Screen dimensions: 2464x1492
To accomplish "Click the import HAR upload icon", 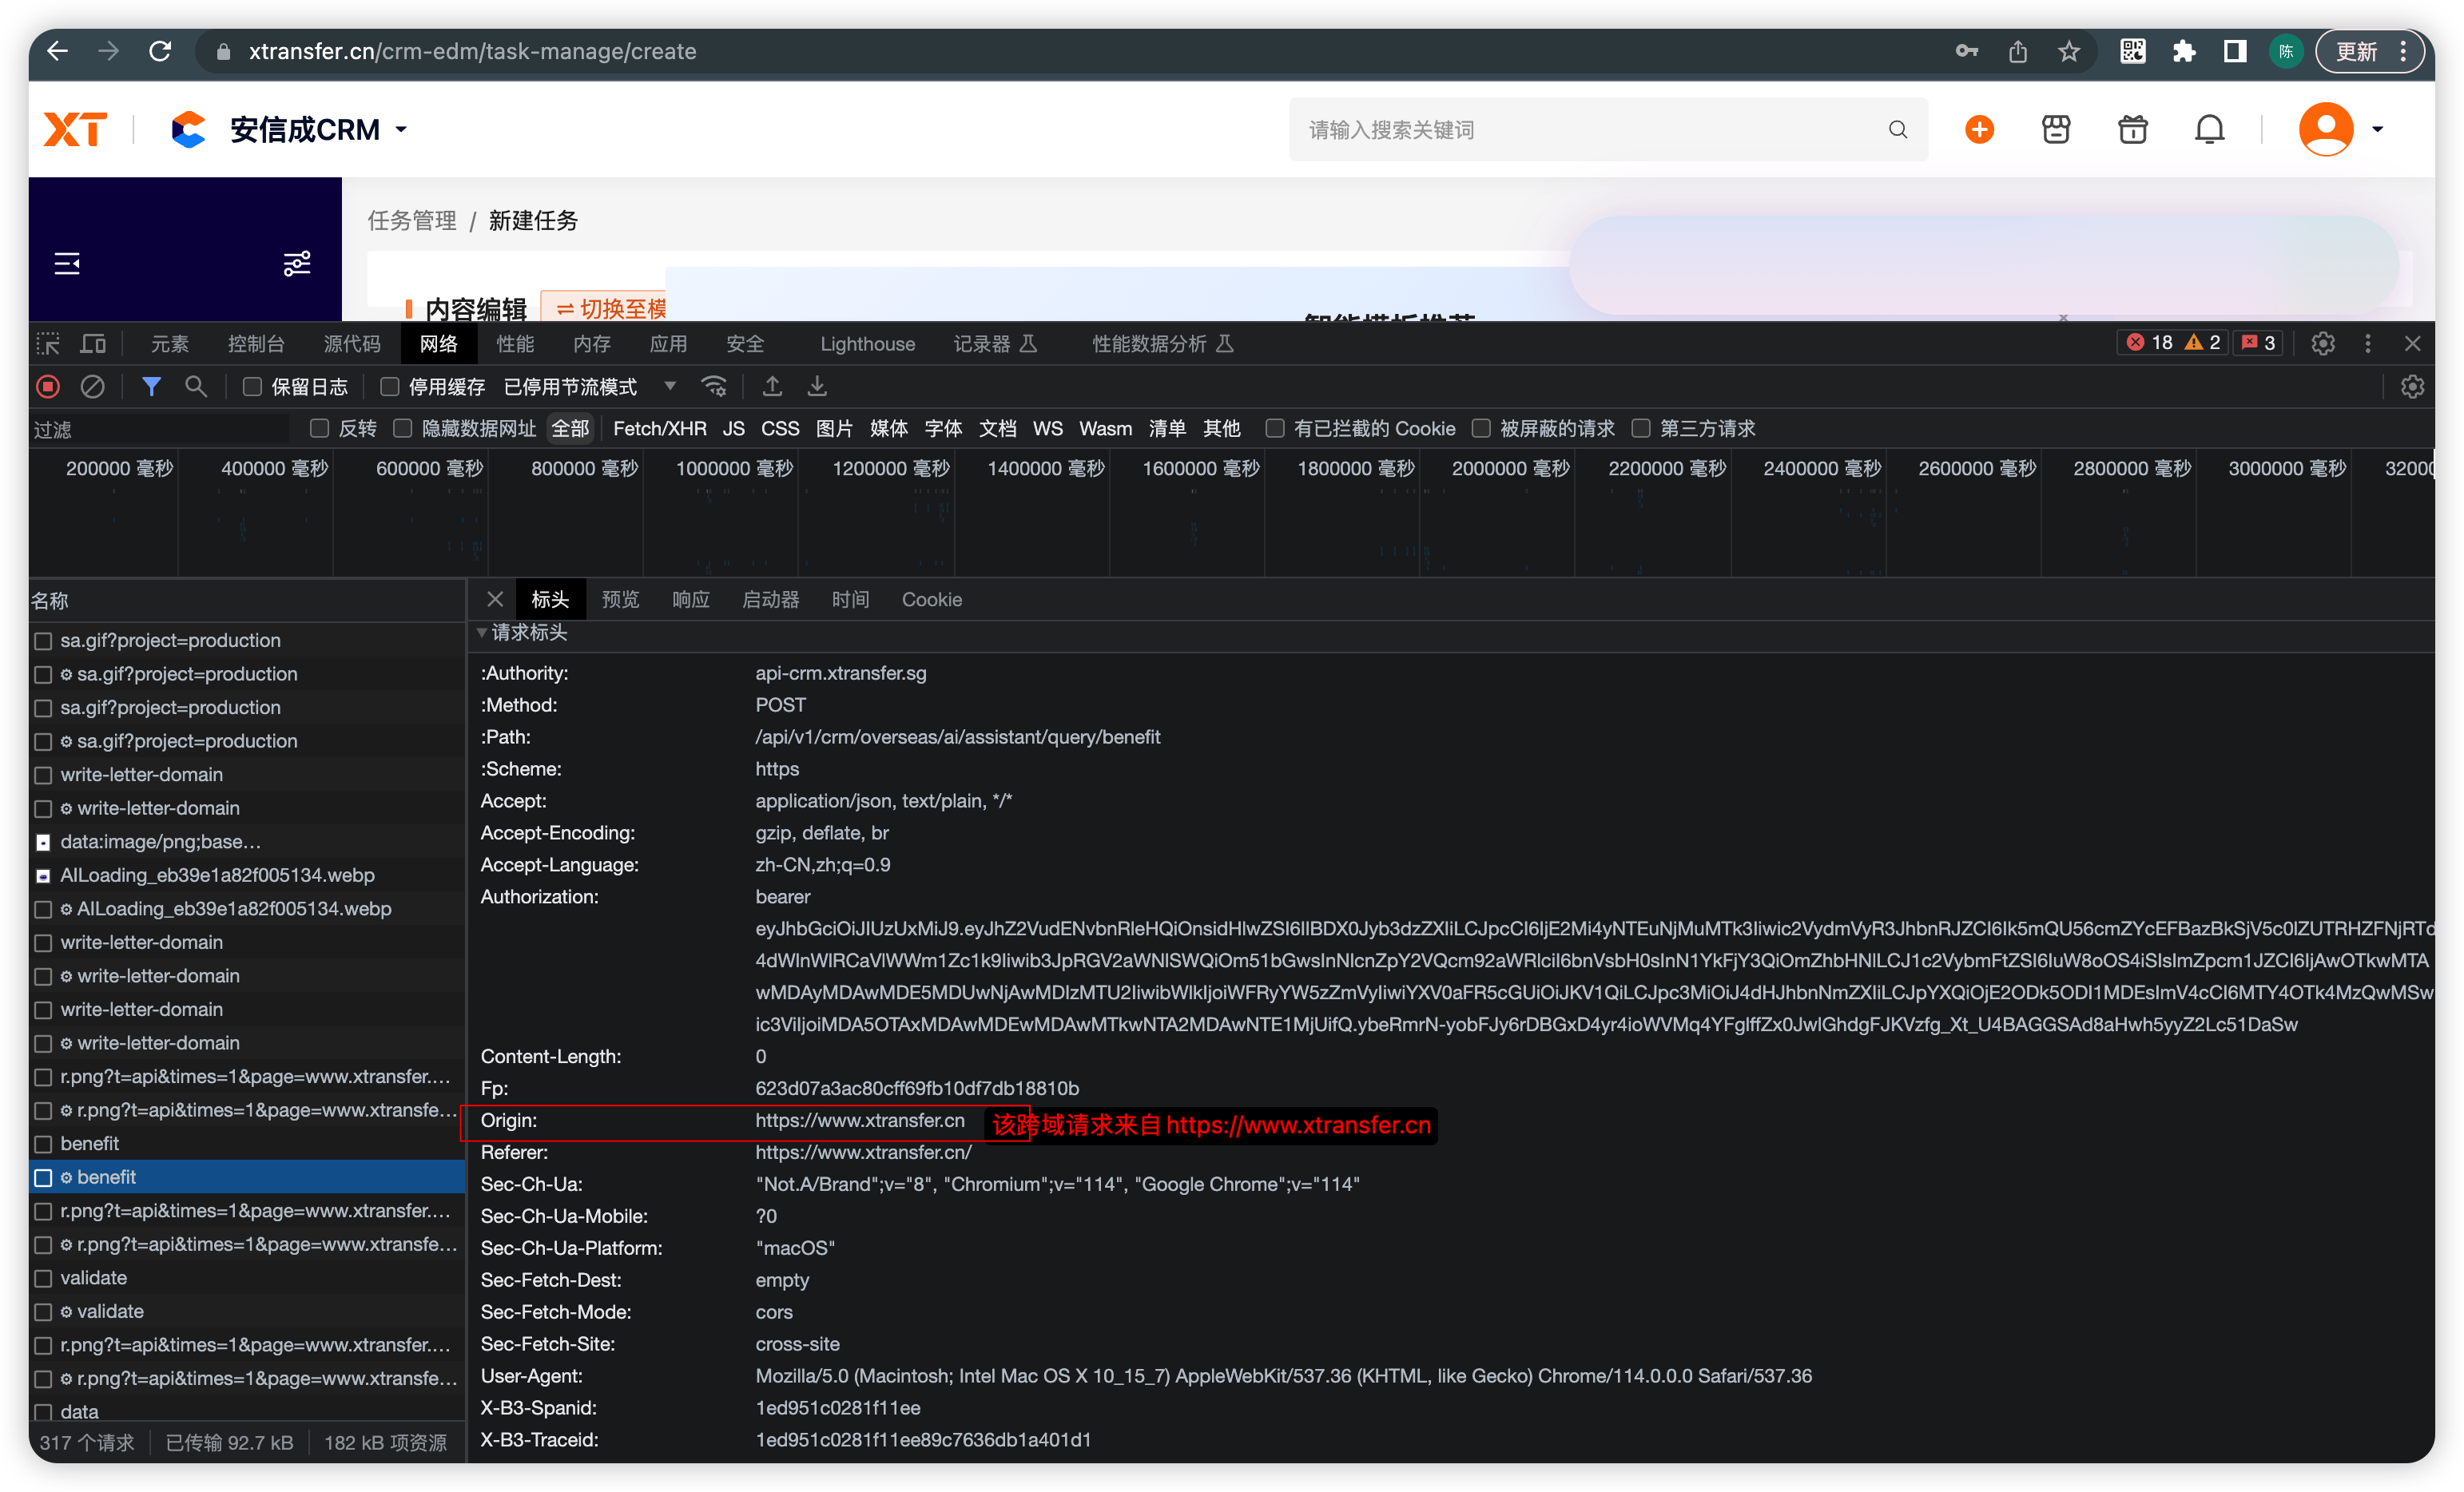I will pos(772,386).
